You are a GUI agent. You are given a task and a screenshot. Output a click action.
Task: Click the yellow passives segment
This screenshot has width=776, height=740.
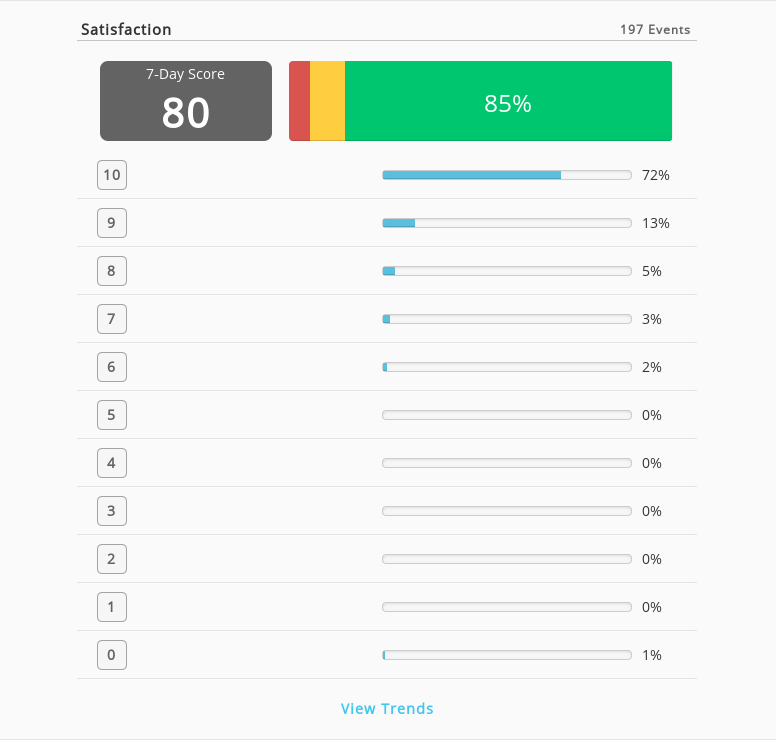tap(328, 101)
